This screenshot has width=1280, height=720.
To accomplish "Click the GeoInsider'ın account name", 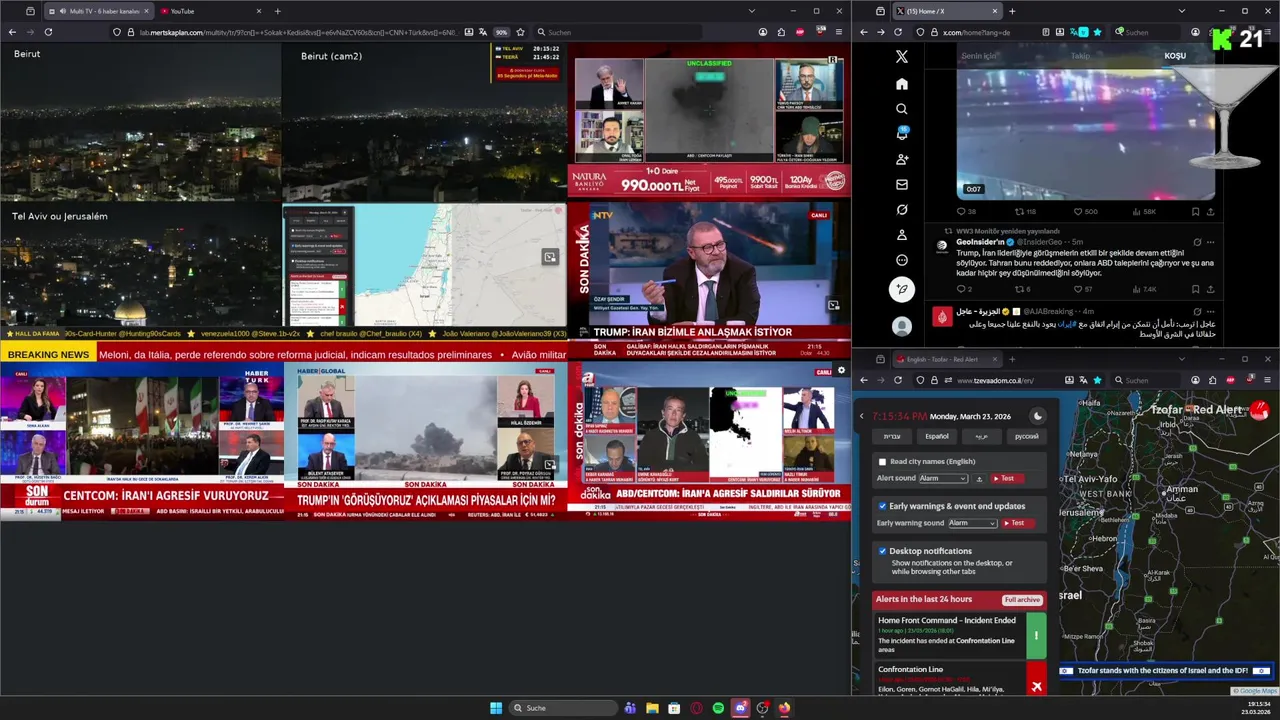I will click(980, 242).
